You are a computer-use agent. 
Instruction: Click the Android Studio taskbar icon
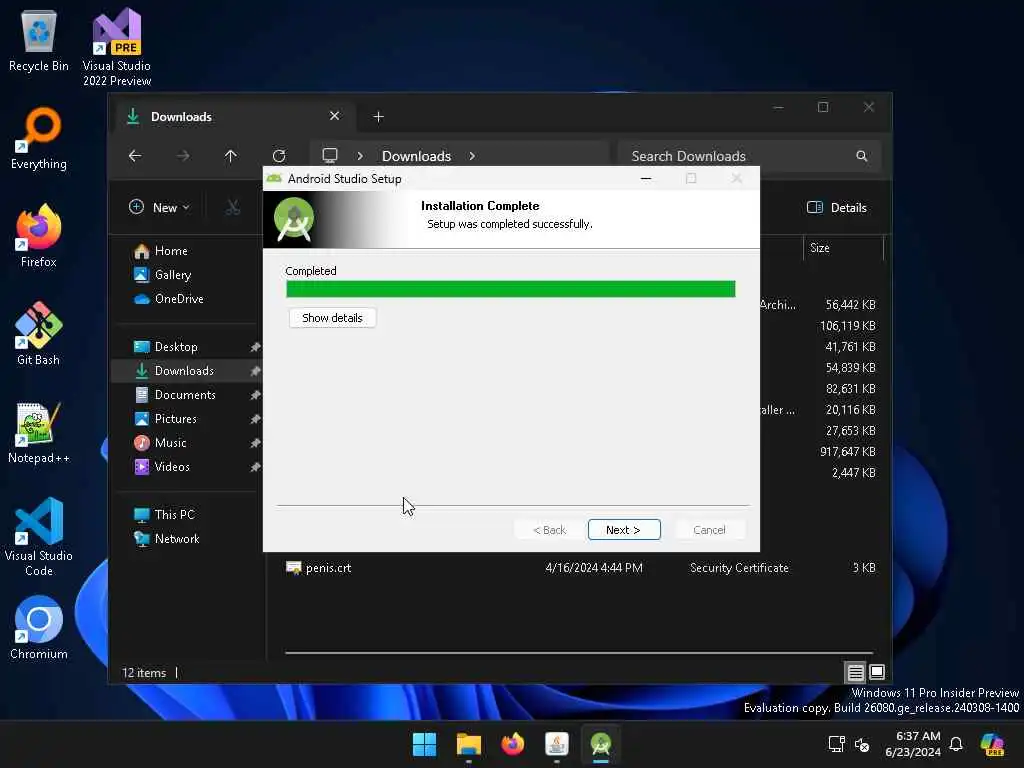coord(601,744)
